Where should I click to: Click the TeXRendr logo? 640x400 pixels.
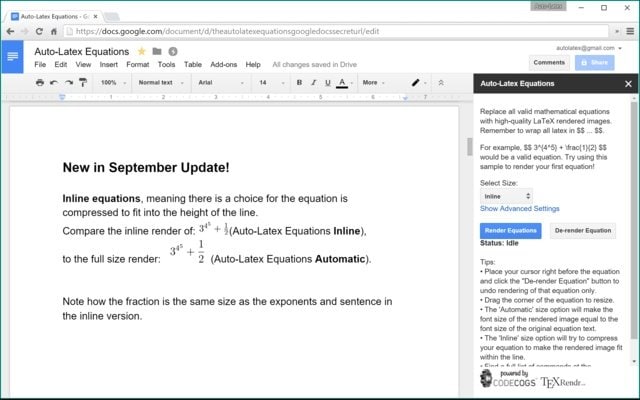click(x=563, y=382)
